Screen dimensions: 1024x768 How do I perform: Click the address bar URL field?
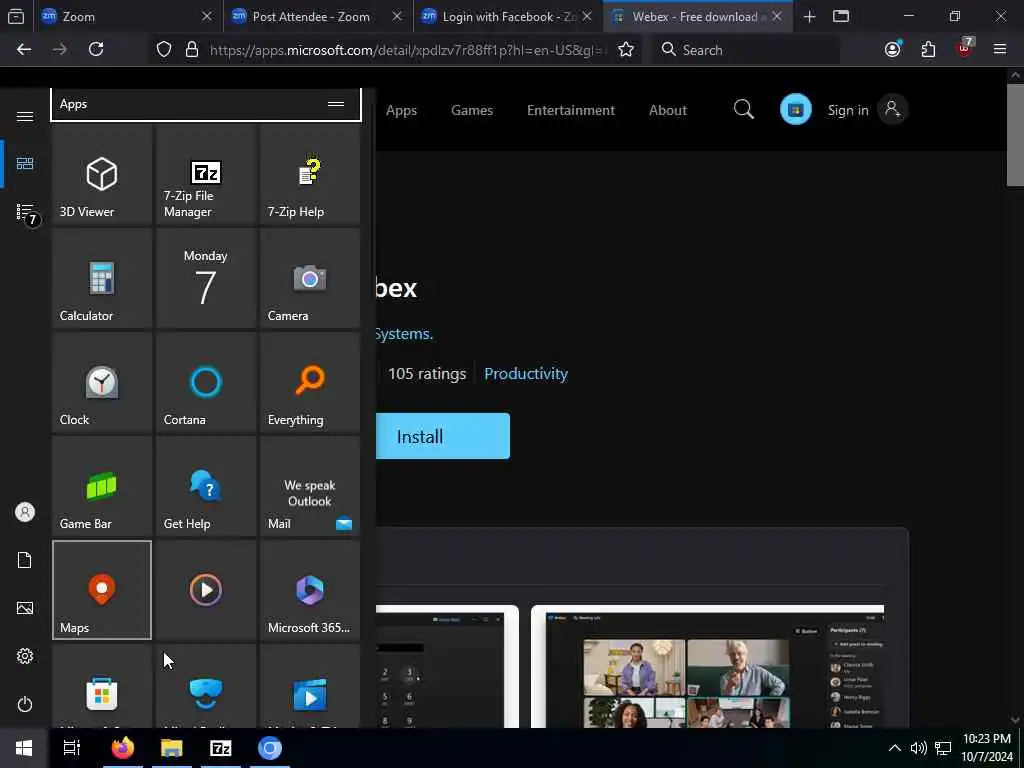406,50
